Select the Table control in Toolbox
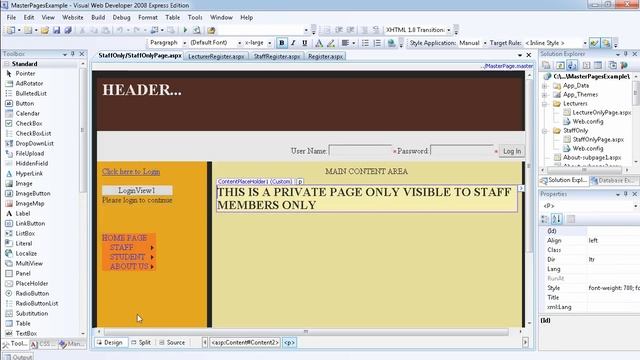 click(23, 323)
